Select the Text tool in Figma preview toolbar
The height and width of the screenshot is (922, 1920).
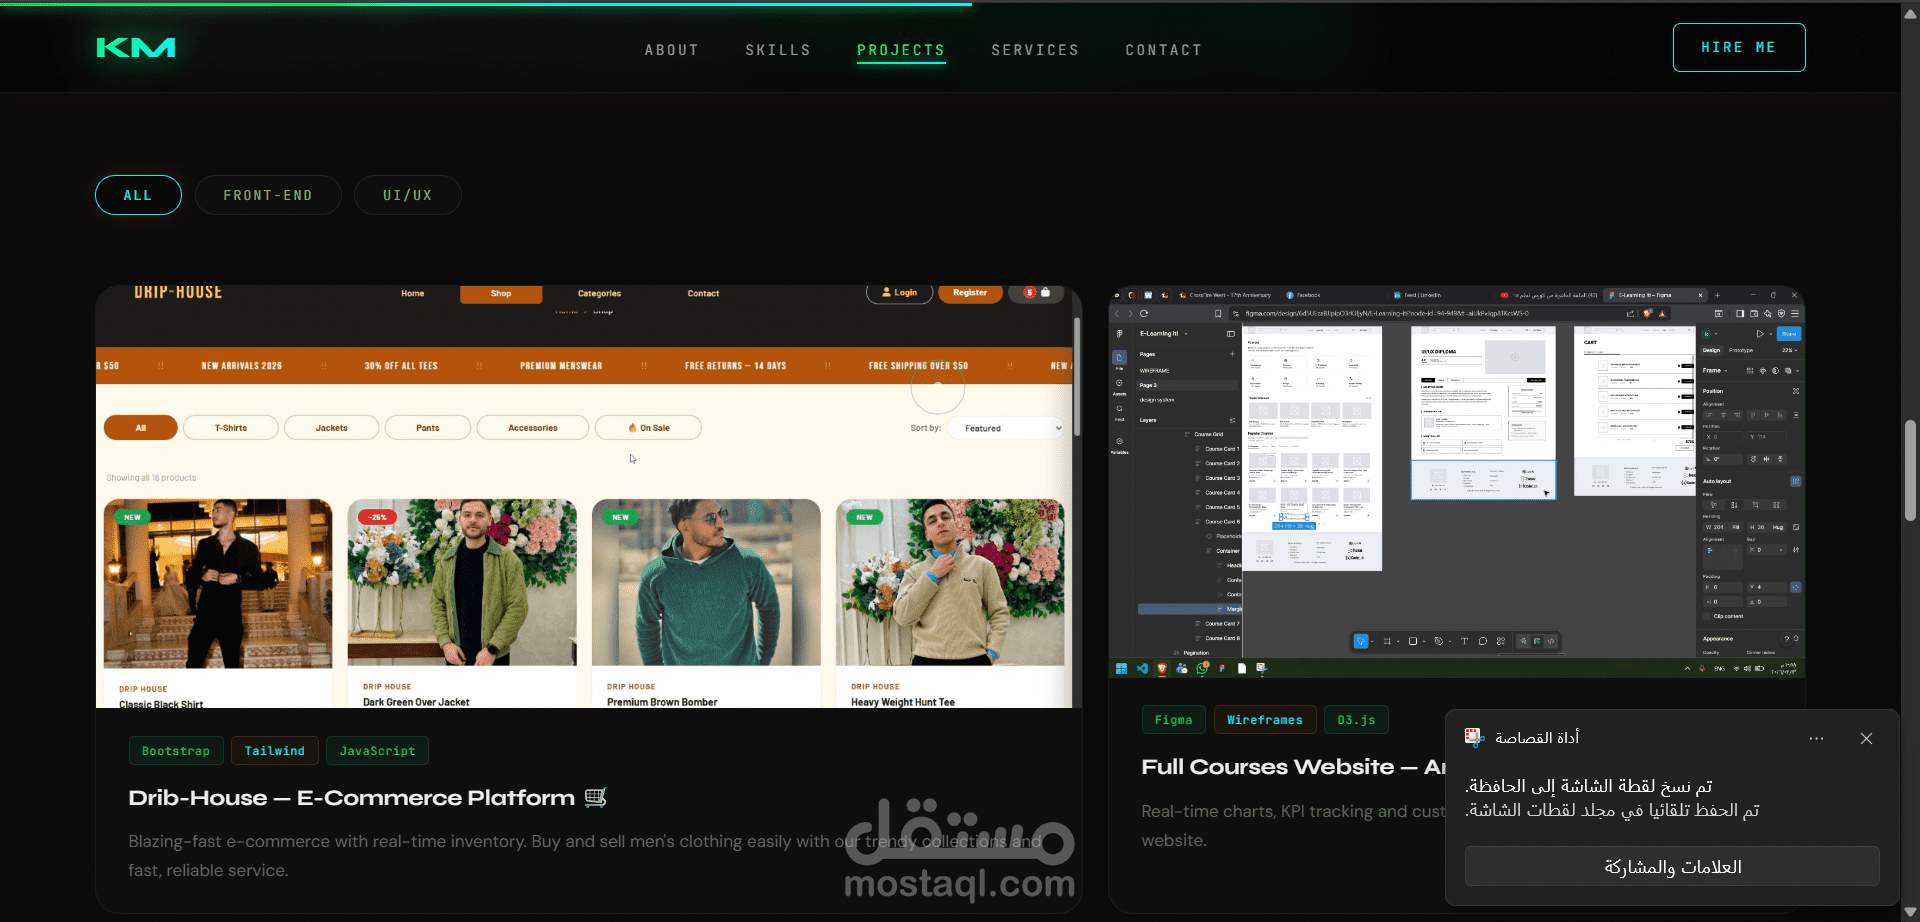point(1464,641)
